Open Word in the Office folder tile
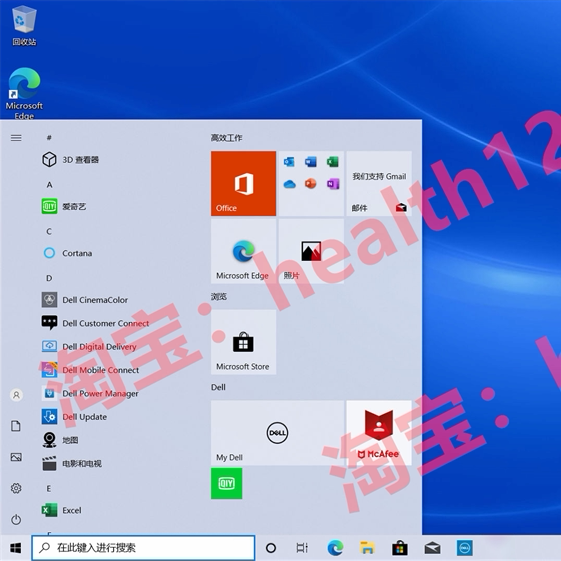This screenshot has width=561, height=561. (311, 162)
